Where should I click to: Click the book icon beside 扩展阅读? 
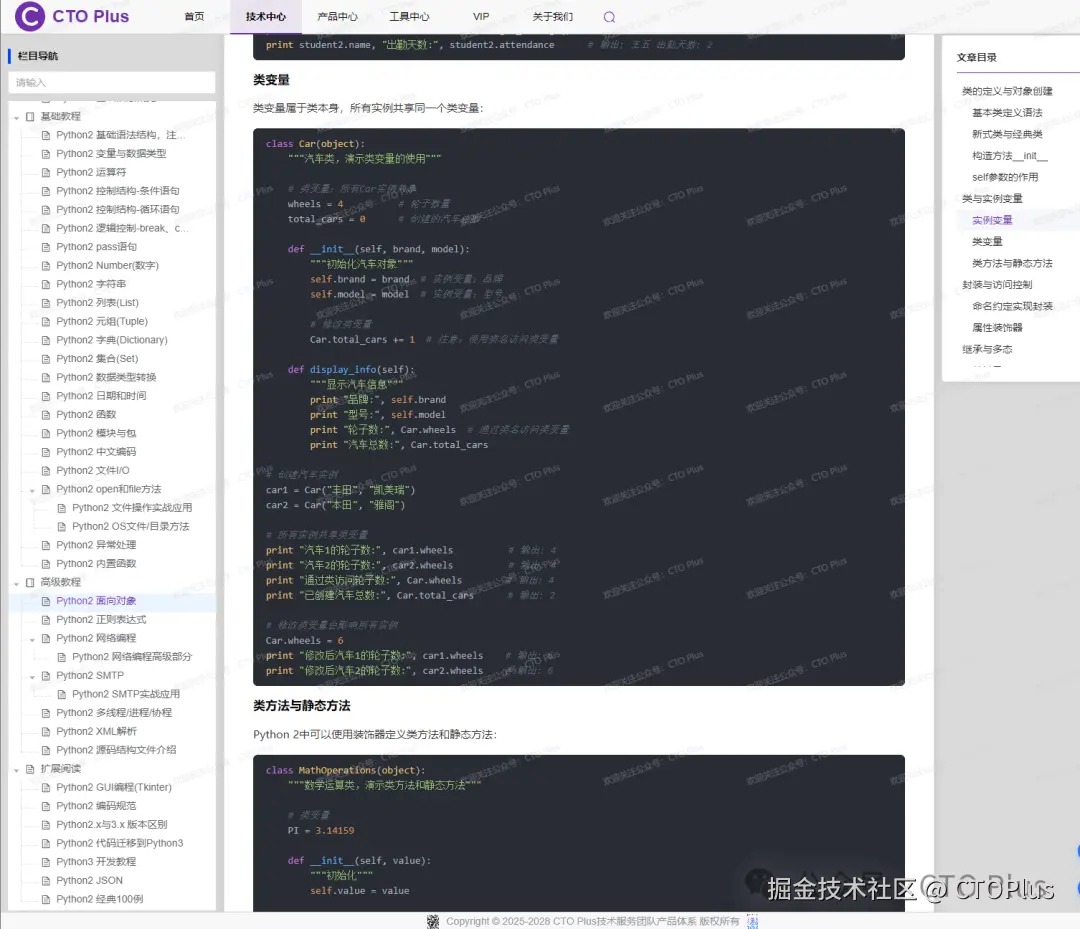coord(30,769)
